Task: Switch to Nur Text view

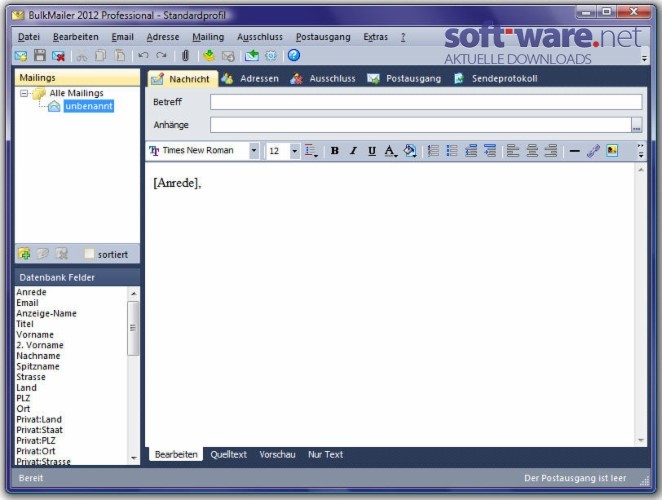Action: click(x=326, y=454)
